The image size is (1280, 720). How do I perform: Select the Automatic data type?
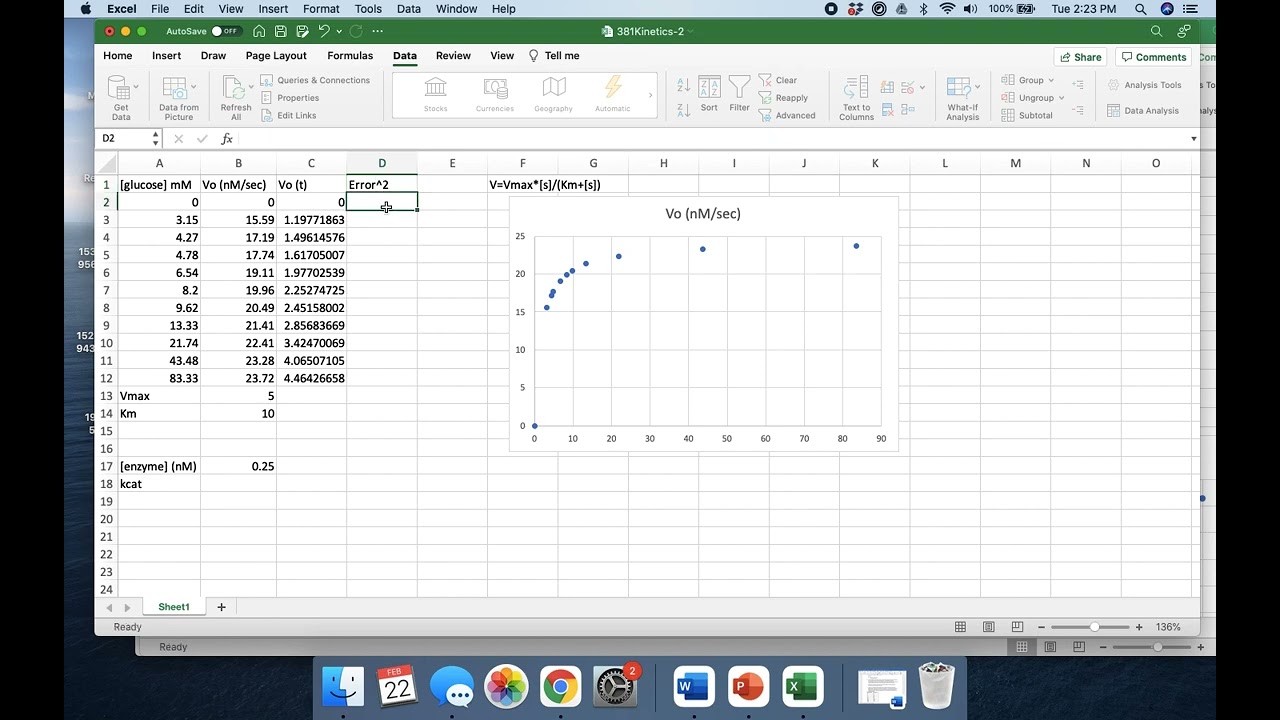point(613,96)
